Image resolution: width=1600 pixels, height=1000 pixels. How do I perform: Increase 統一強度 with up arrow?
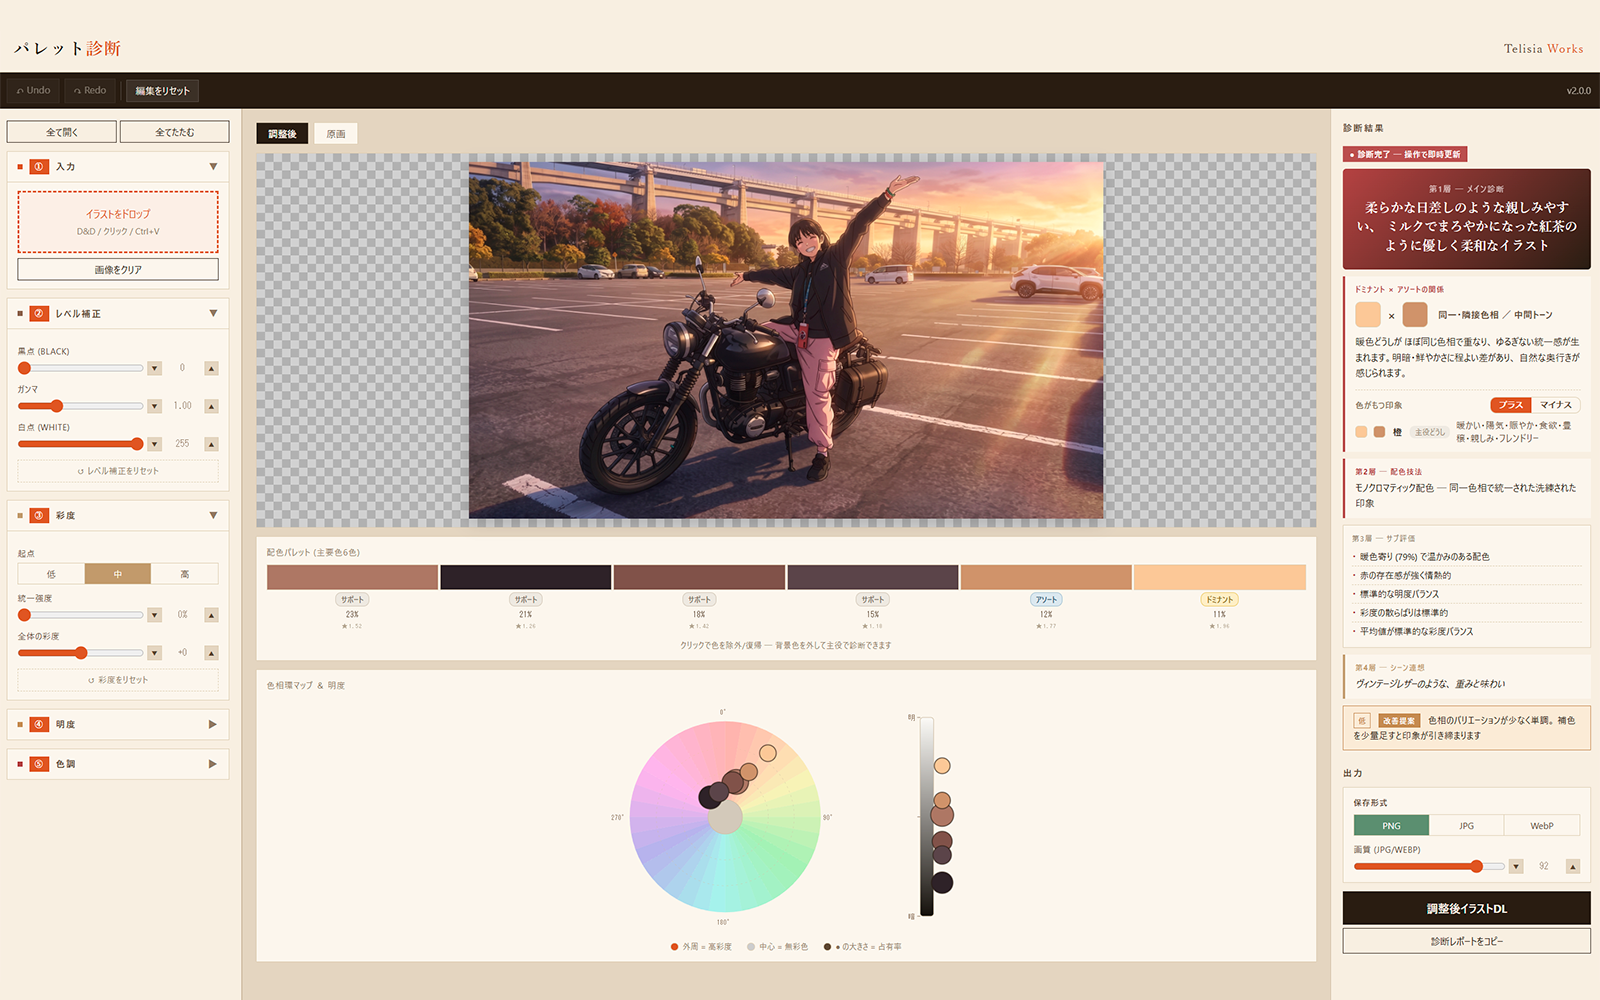click(211, 615)
